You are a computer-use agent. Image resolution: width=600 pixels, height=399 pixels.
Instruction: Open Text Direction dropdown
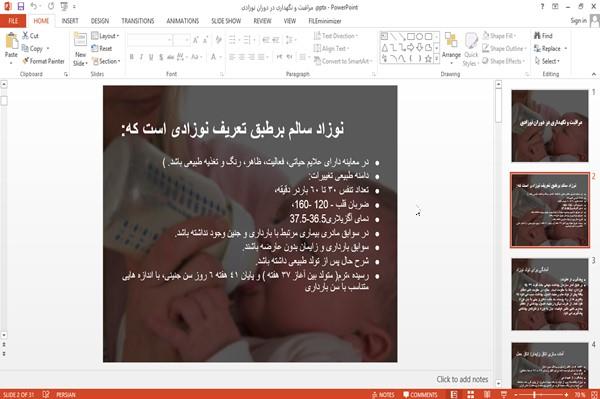click(336, 36)
